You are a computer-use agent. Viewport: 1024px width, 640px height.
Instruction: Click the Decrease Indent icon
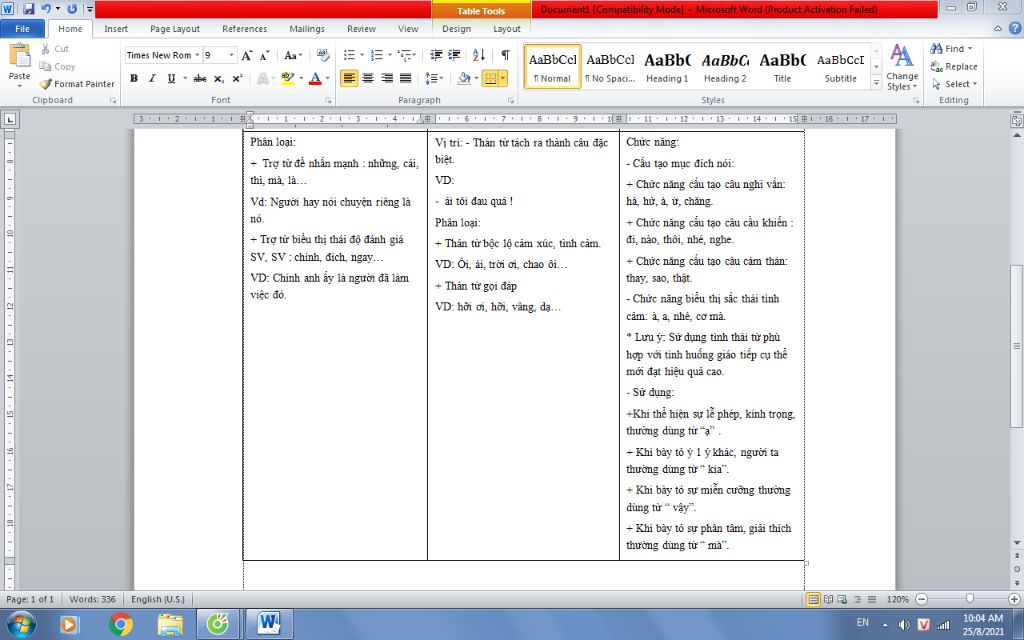(x=436, y=56)
